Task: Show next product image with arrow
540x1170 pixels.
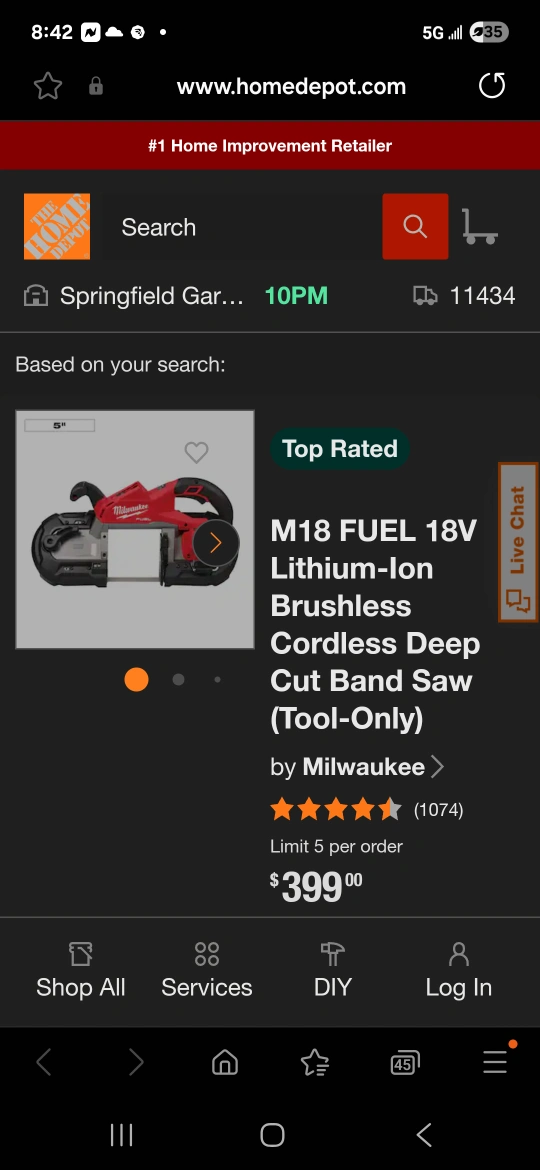Action: point(216,543)
